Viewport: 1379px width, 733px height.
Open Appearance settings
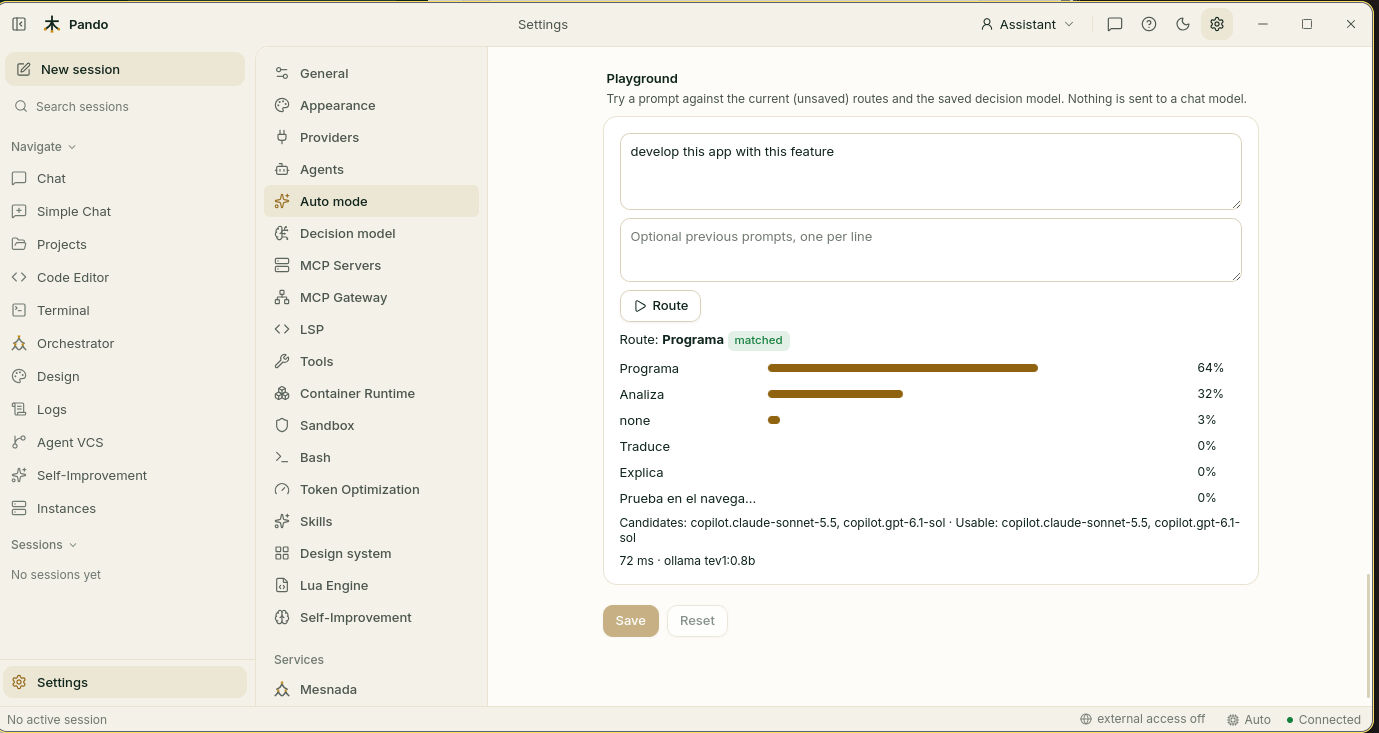(x=371, y=105)
